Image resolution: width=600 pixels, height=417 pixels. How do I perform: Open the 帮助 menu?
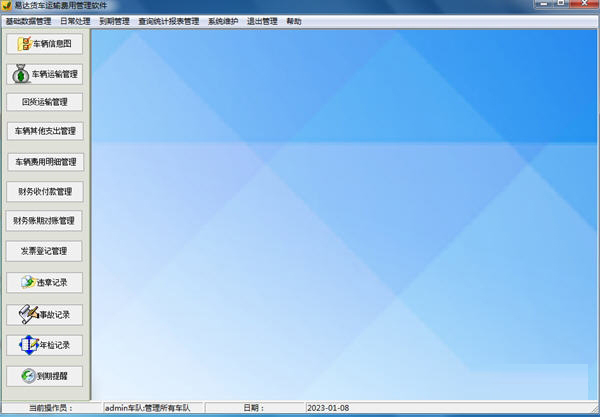pos(294,21)
